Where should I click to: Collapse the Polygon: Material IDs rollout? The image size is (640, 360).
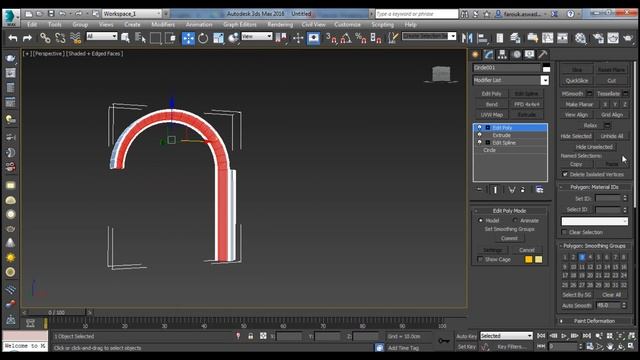[594, 187]
